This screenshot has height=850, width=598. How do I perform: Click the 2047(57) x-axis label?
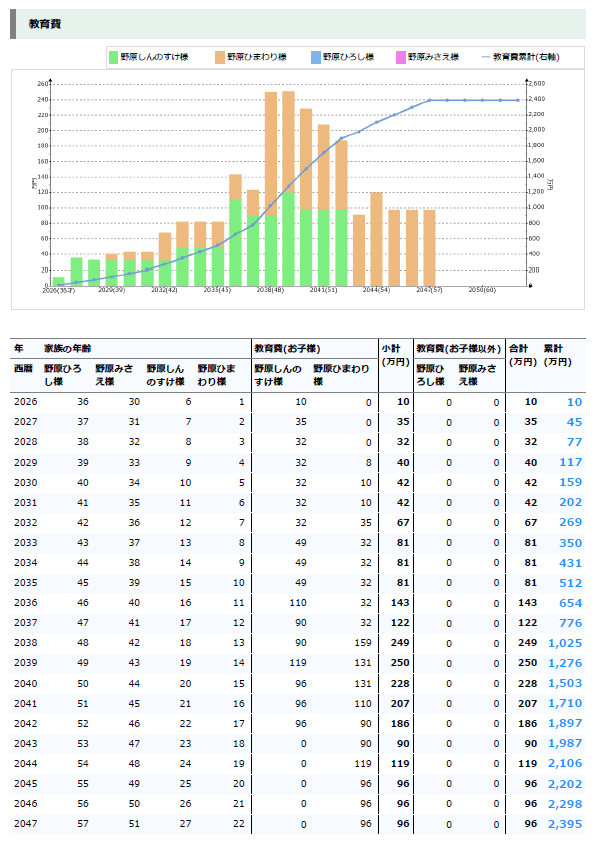tap(429, 290)
